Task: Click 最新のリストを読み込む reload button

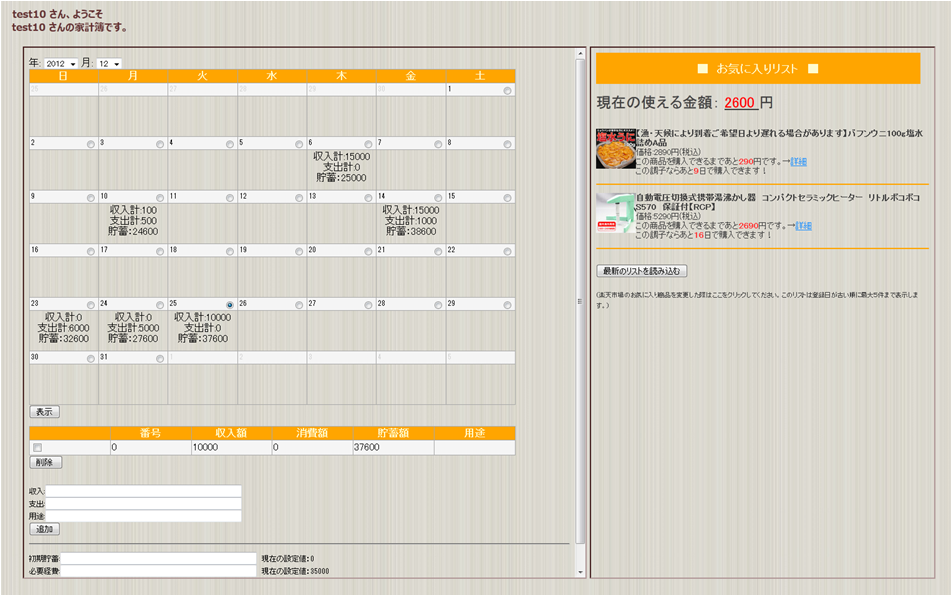Action: point(641,271)
